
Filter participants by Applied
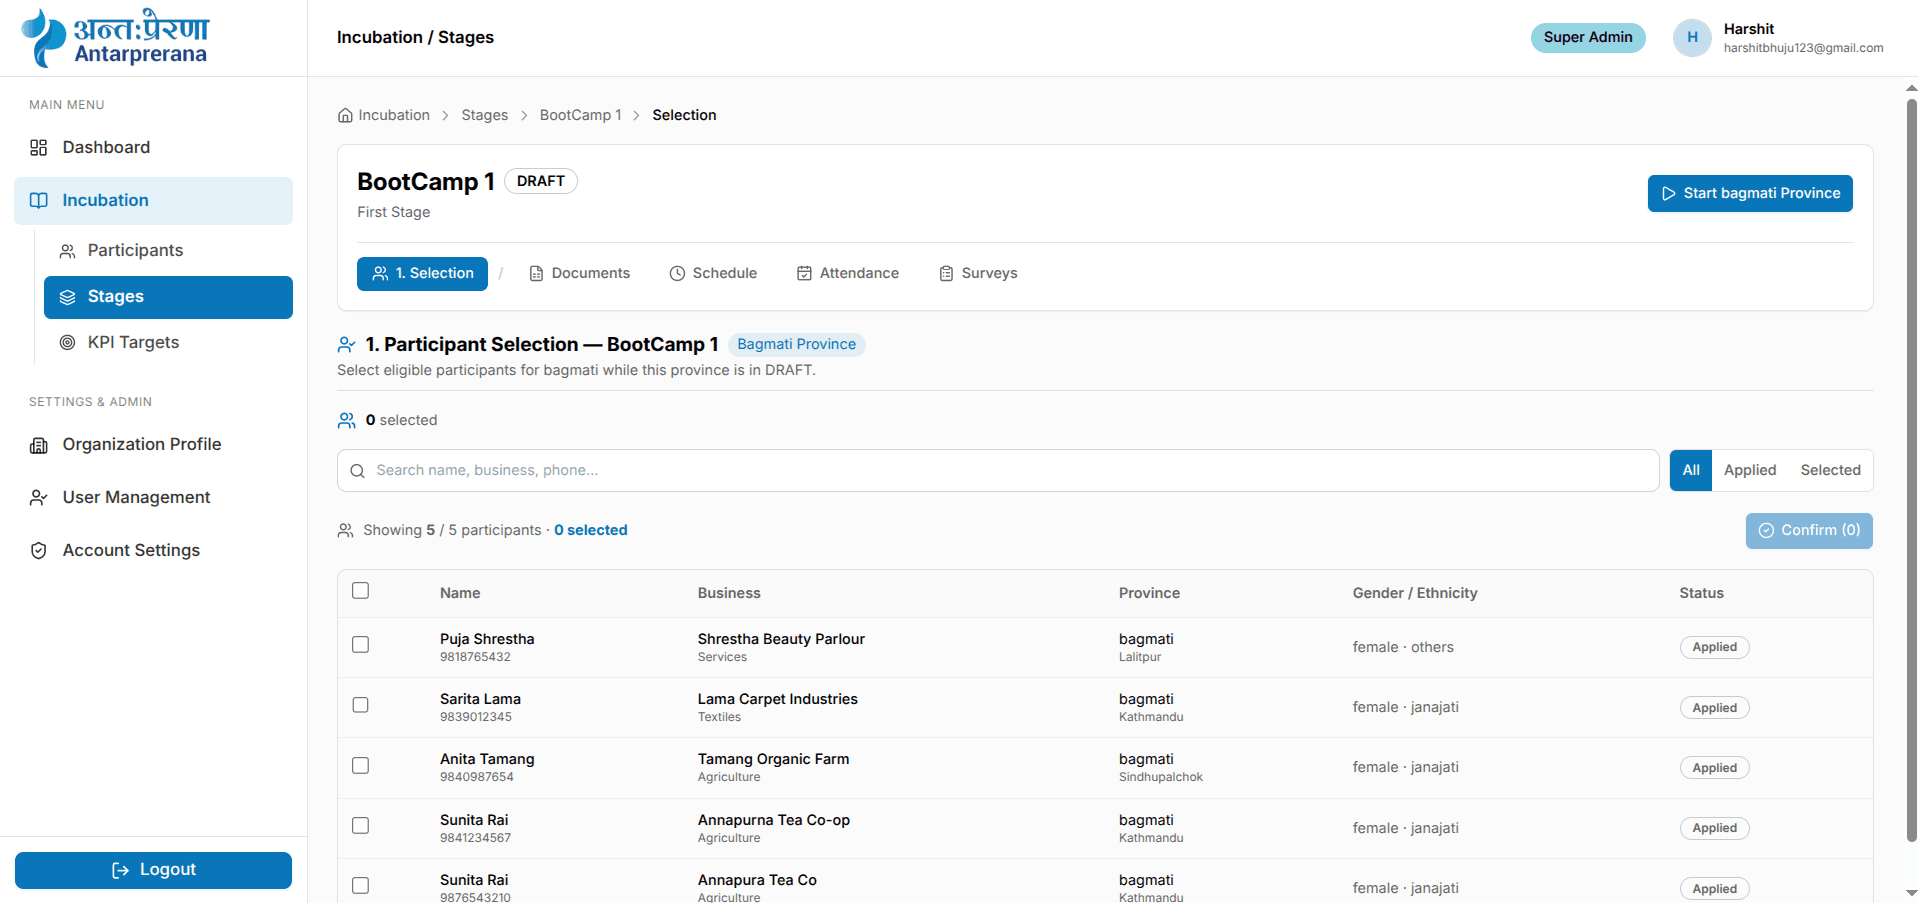1750,471
